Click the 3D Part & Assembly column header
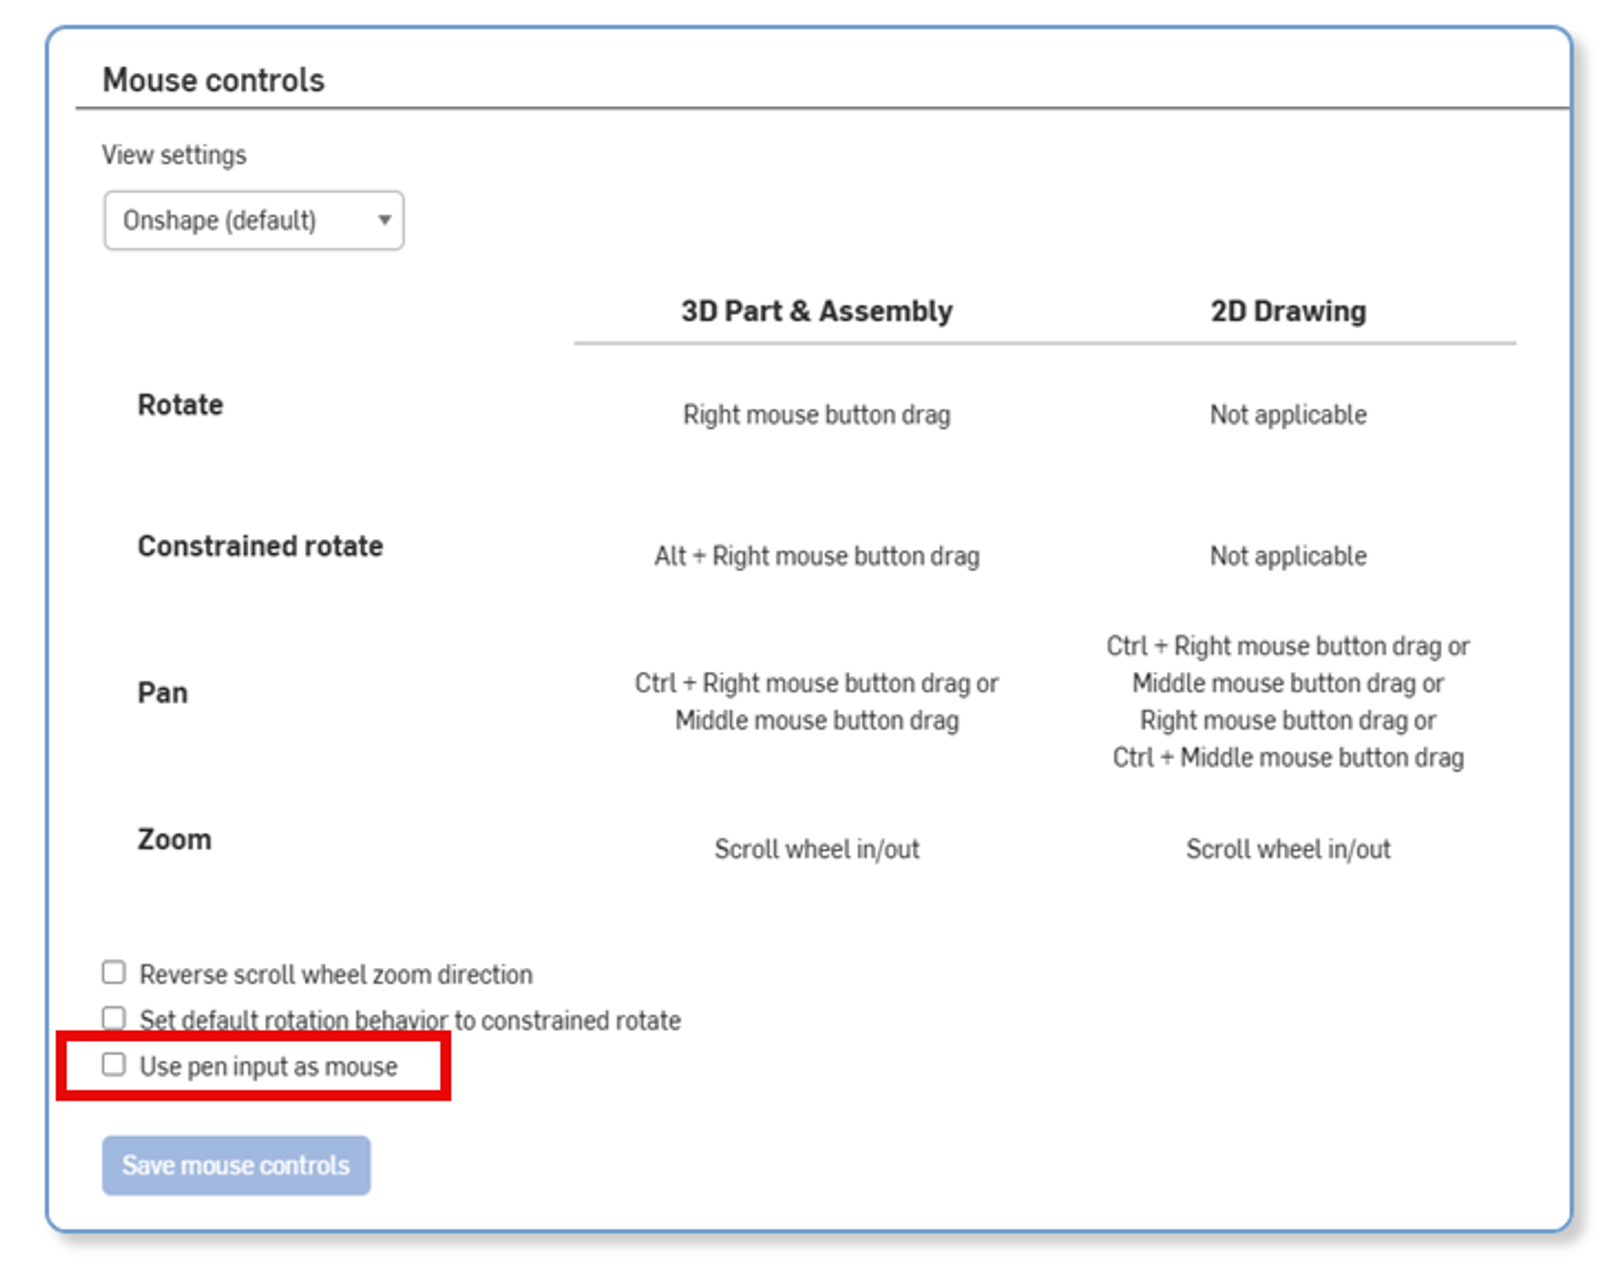The width and height of the screenshot is (1600, 1266). [816, 310]
